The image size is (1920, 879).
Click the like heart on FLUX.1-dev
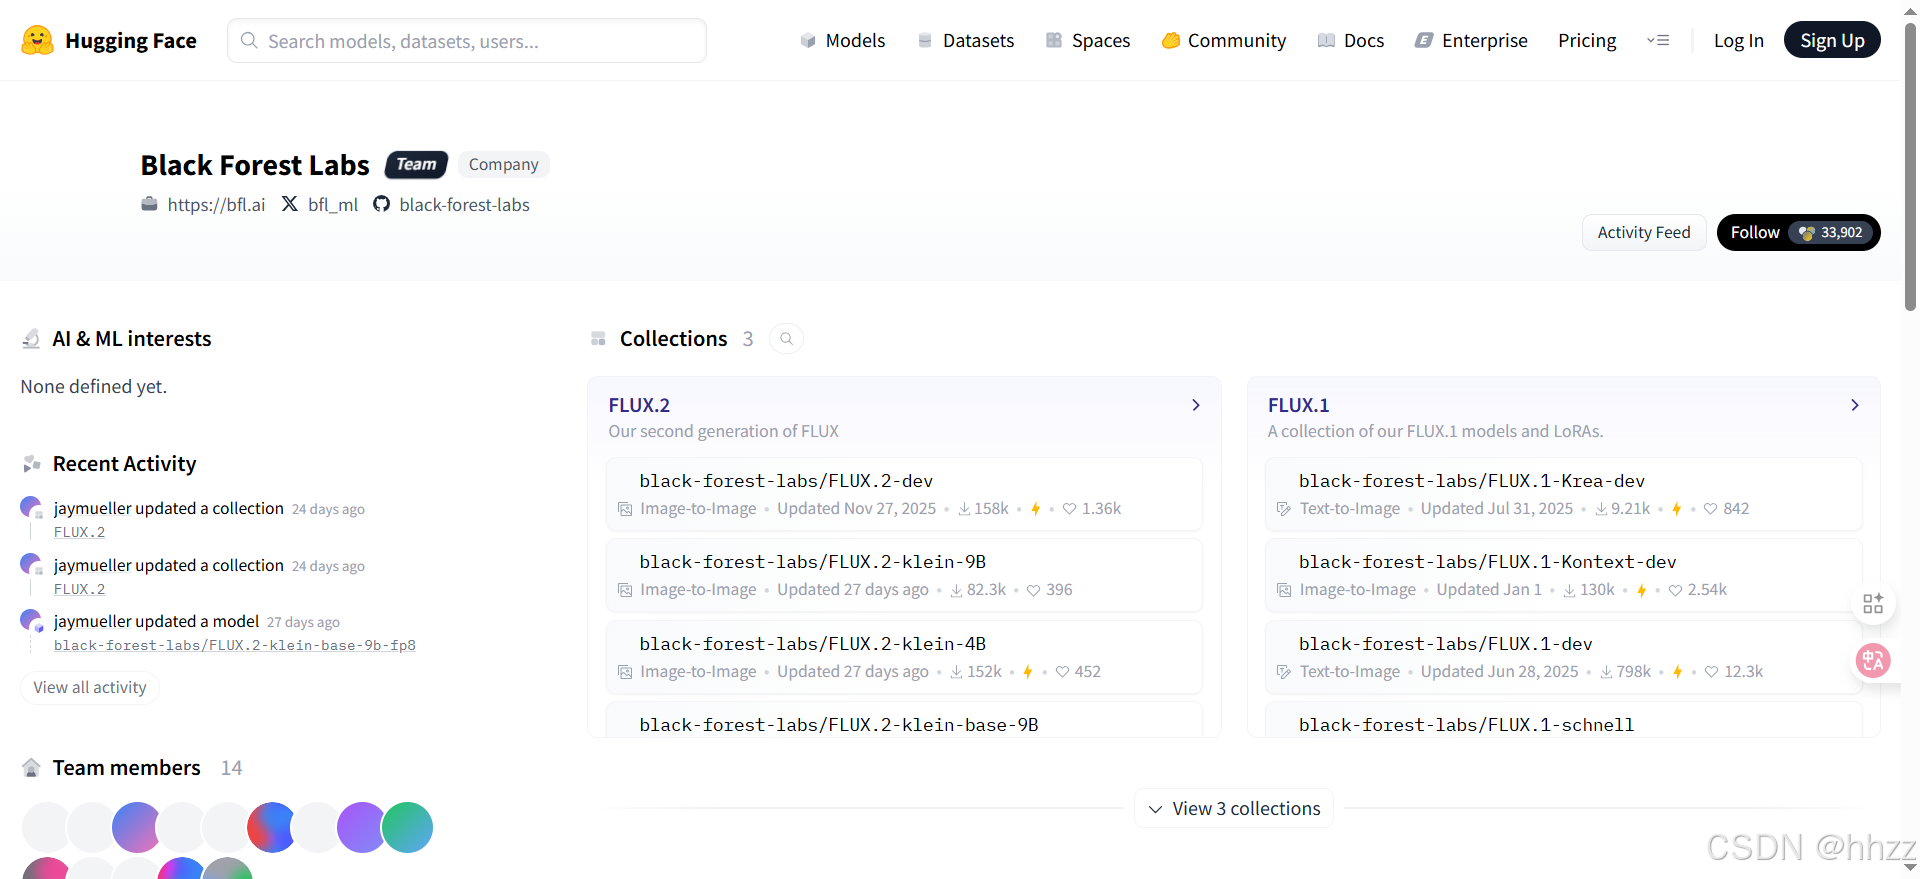(x=1711, y=672)
